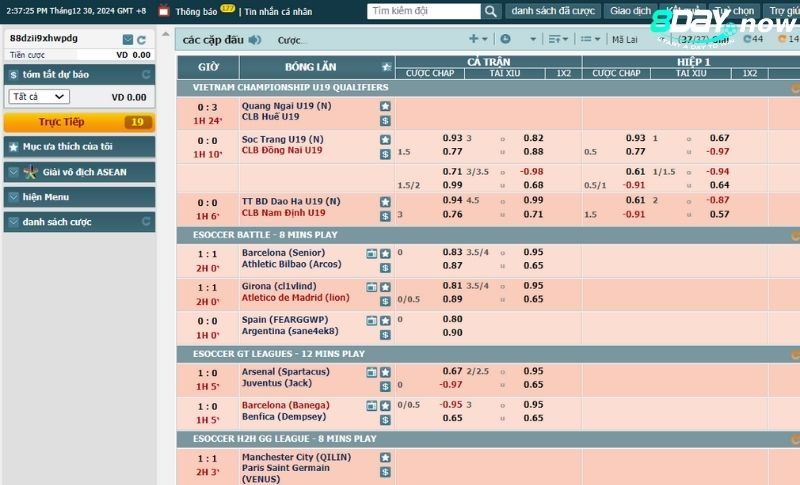Toggle favorite star for Manchester City (QILIN) match
Image resolution: width=800 pixels, height=485 pixels.
(385, 458)
